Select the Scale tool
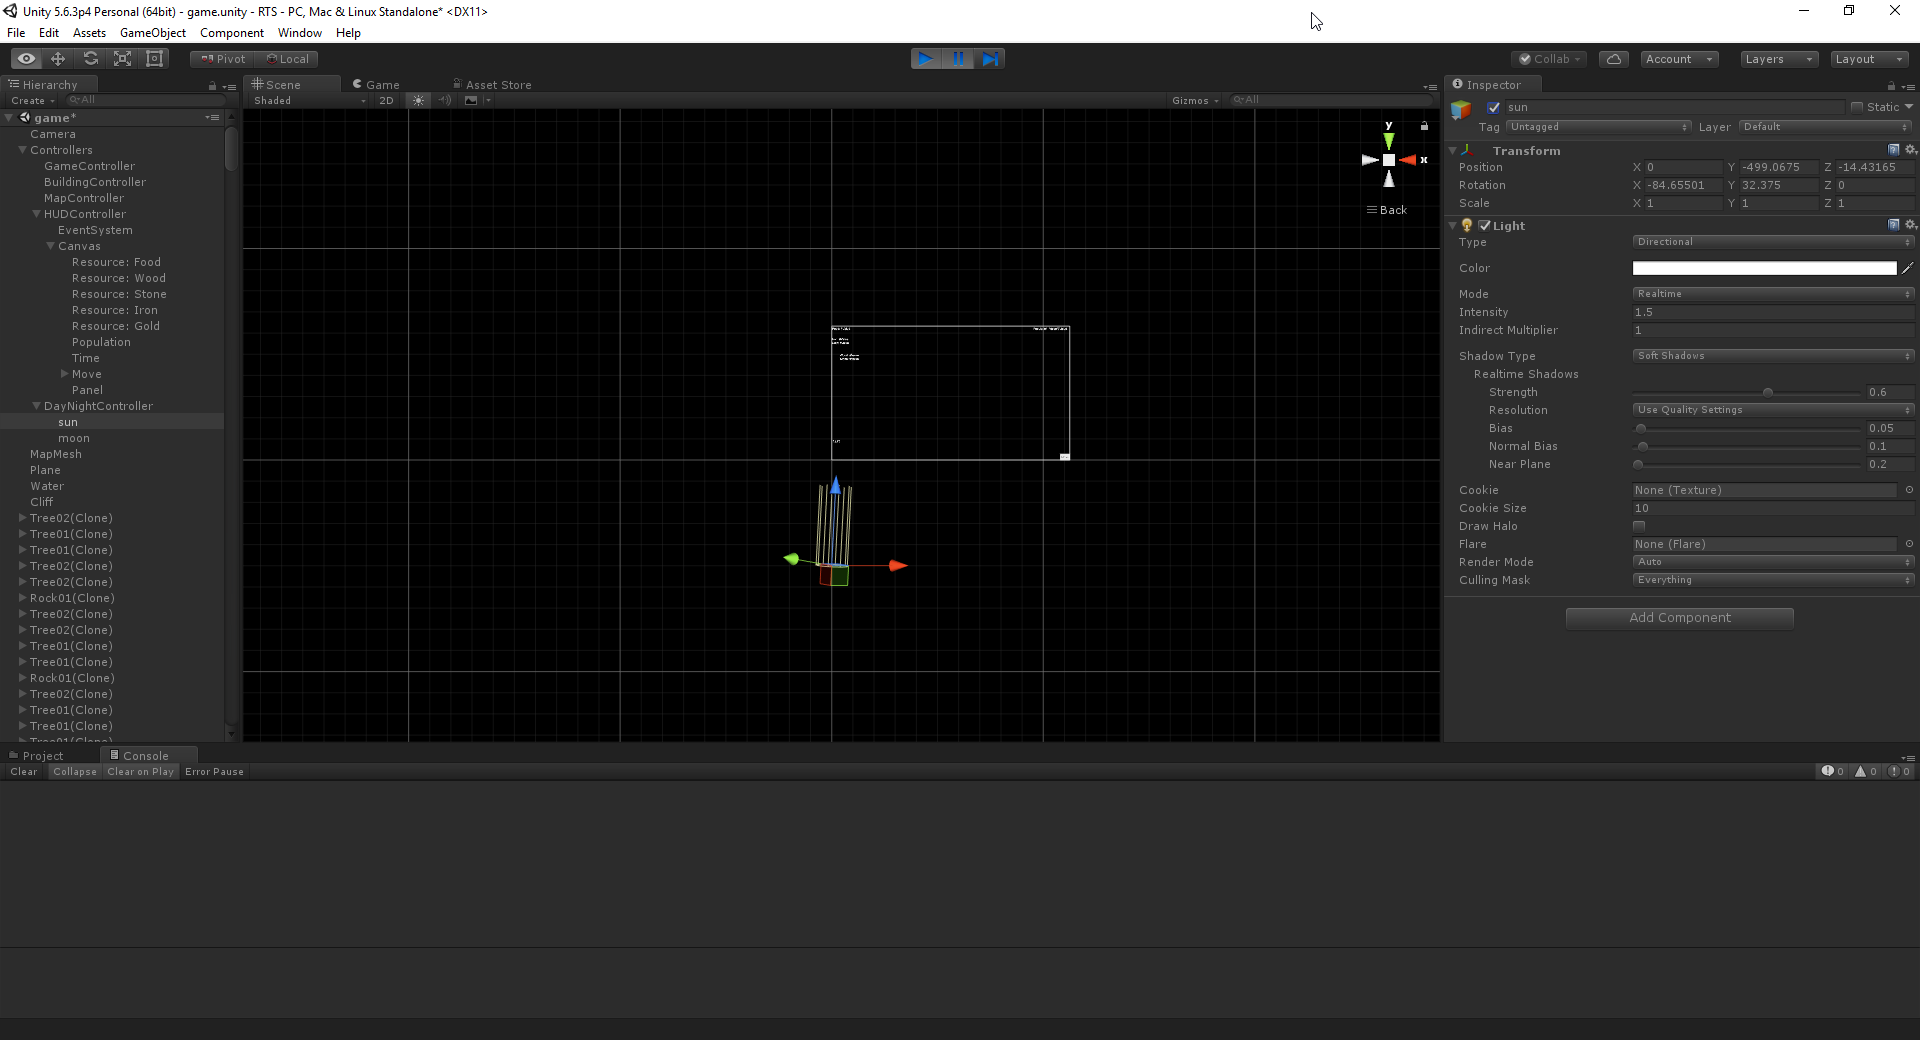The width and height of the screenshot is (1920, 1040). pos(122,59)
